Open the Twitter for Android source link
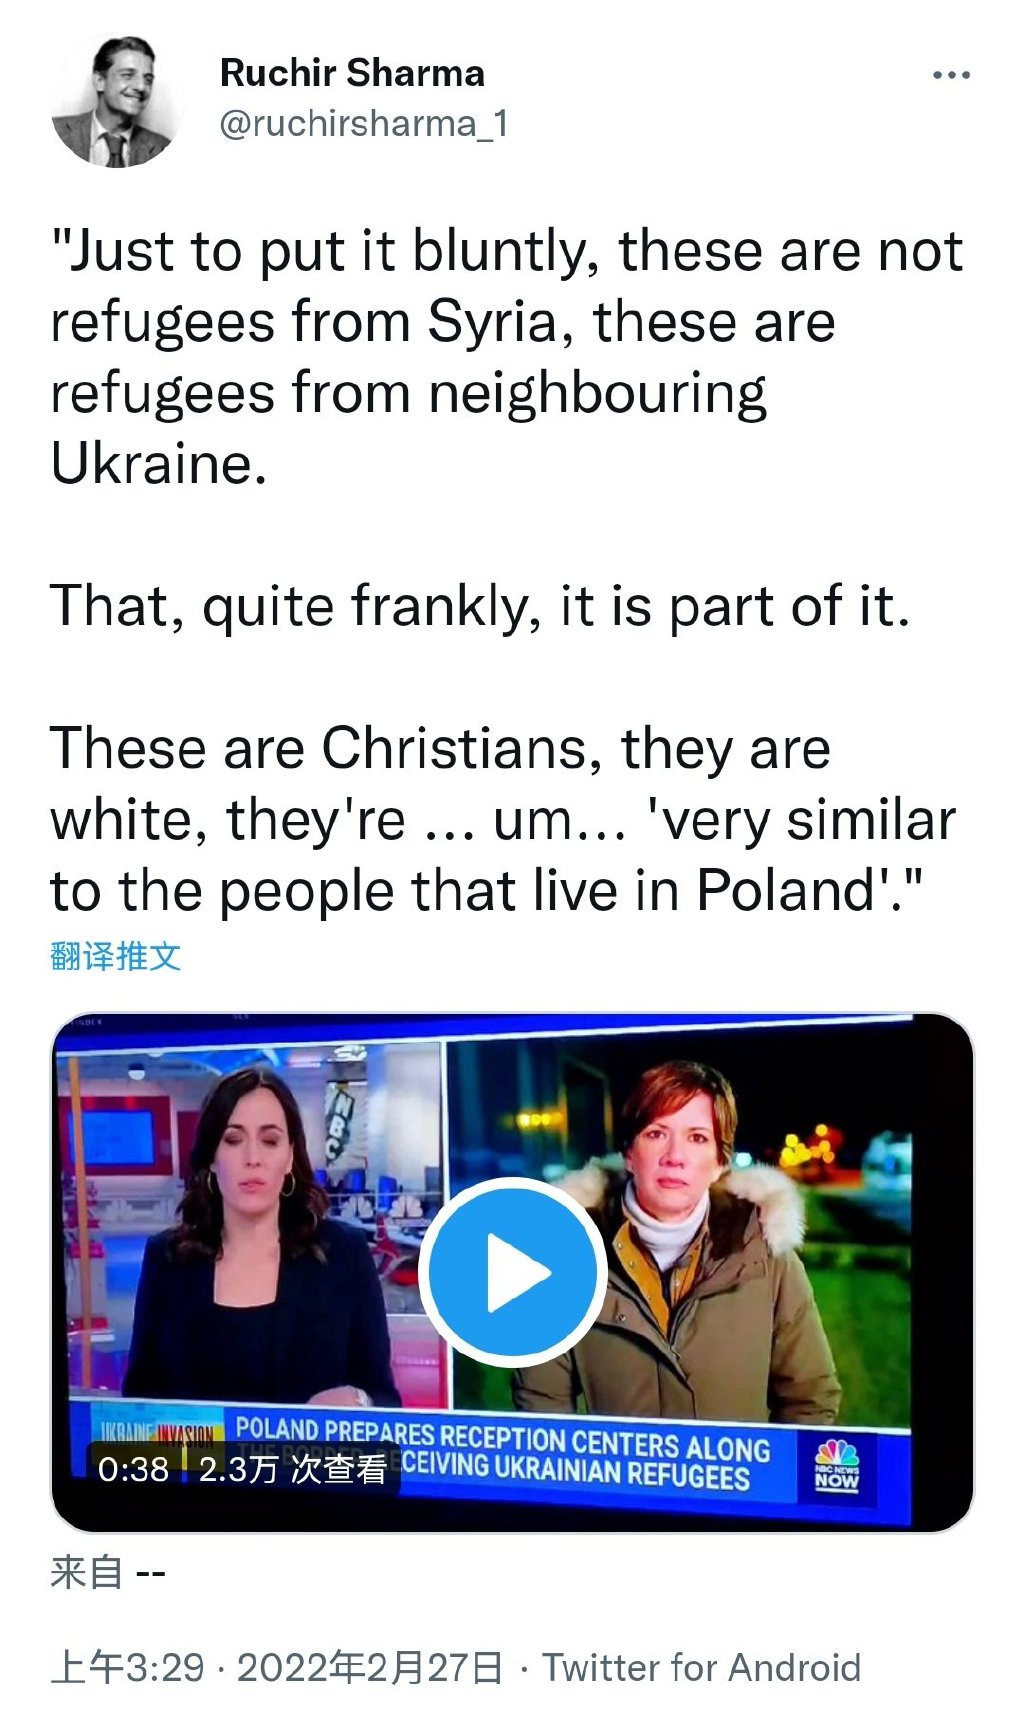The height and width of the screenshot is (1719, 1024). point(701,1668)
